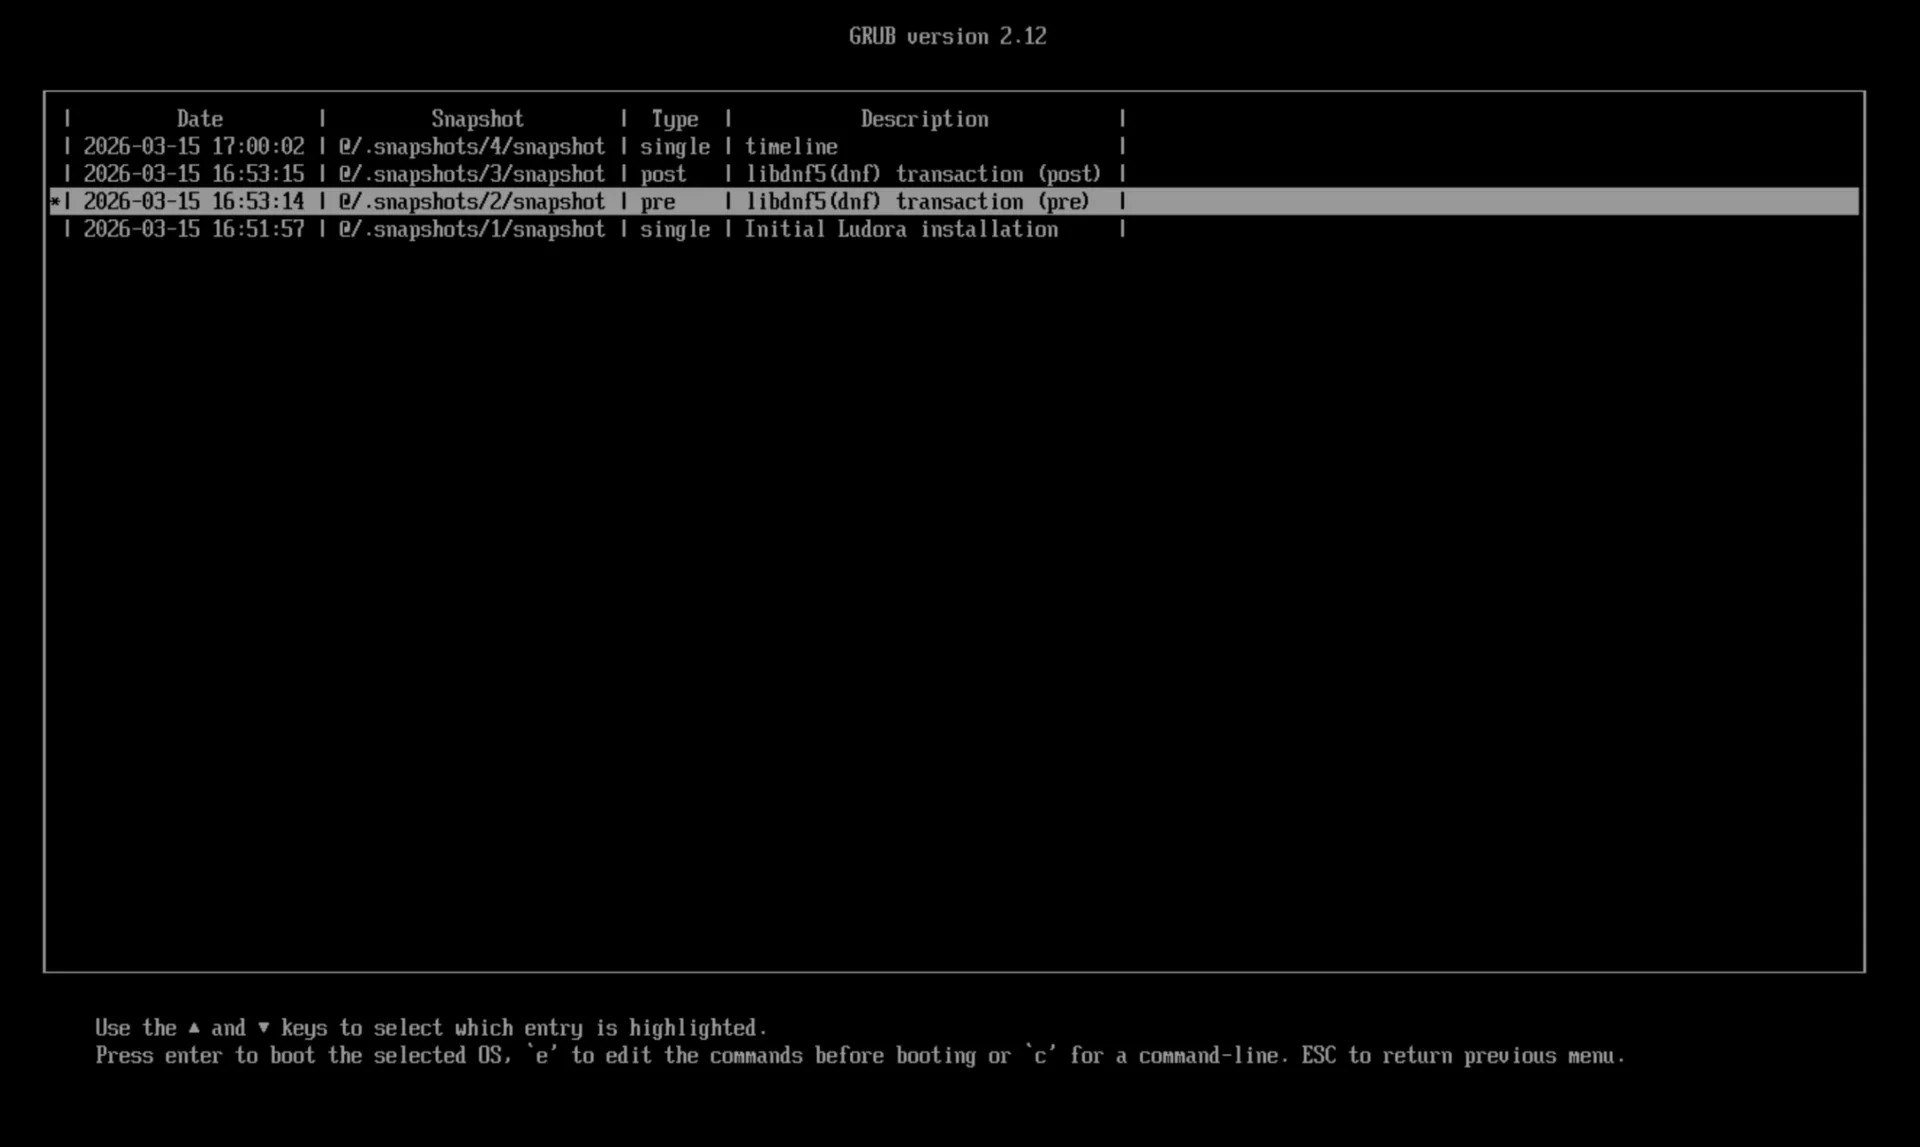This screenshot has width=1920, height=1147.
Task: Click the Date column header
Action: pyautogui.click(x=200, y=119)
